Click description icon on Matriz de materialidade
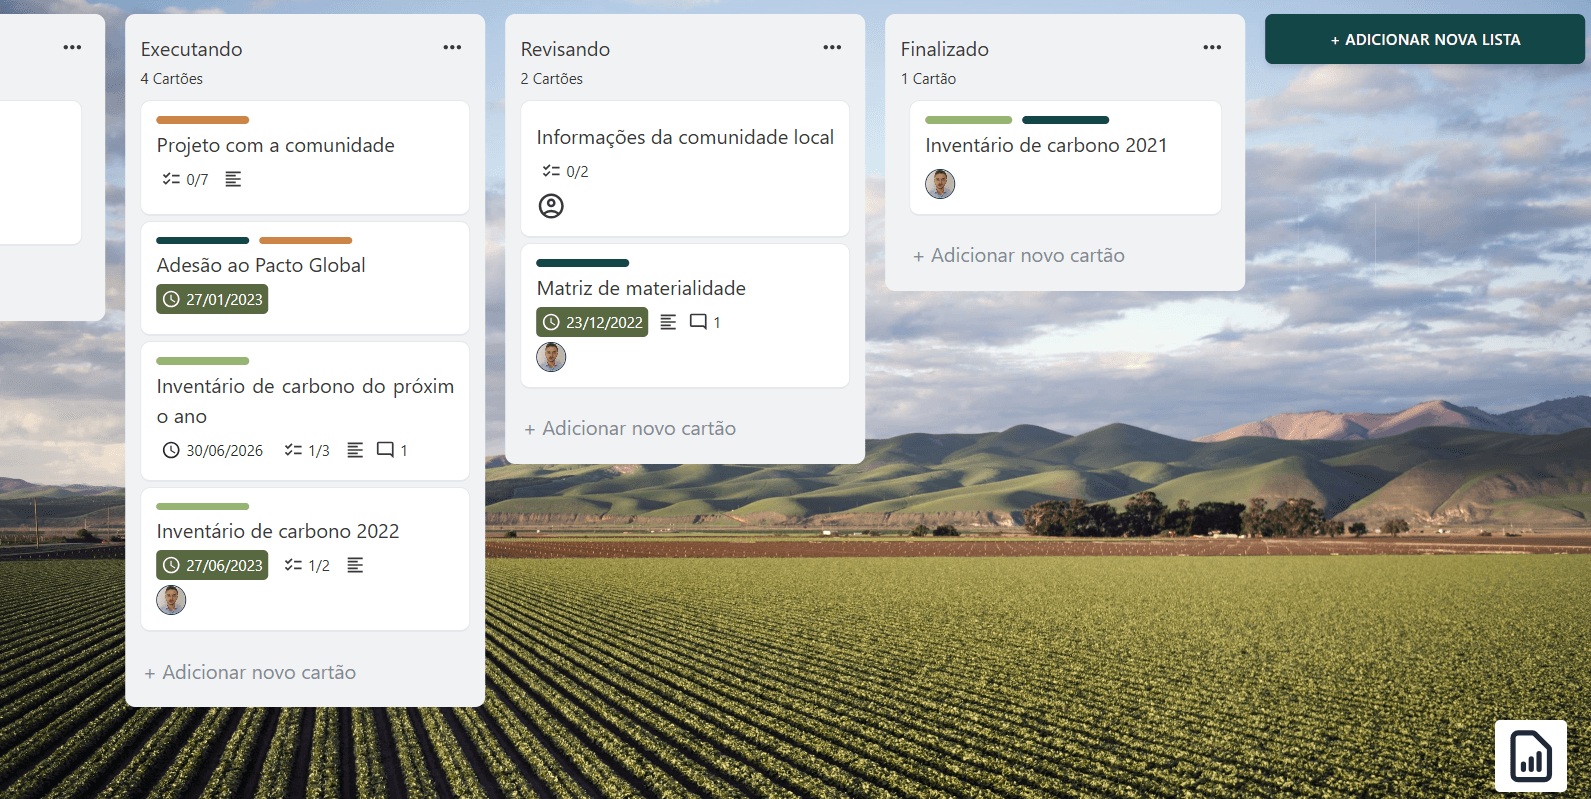This screenshot has width=1591, height=799. (x=669, y=322)
